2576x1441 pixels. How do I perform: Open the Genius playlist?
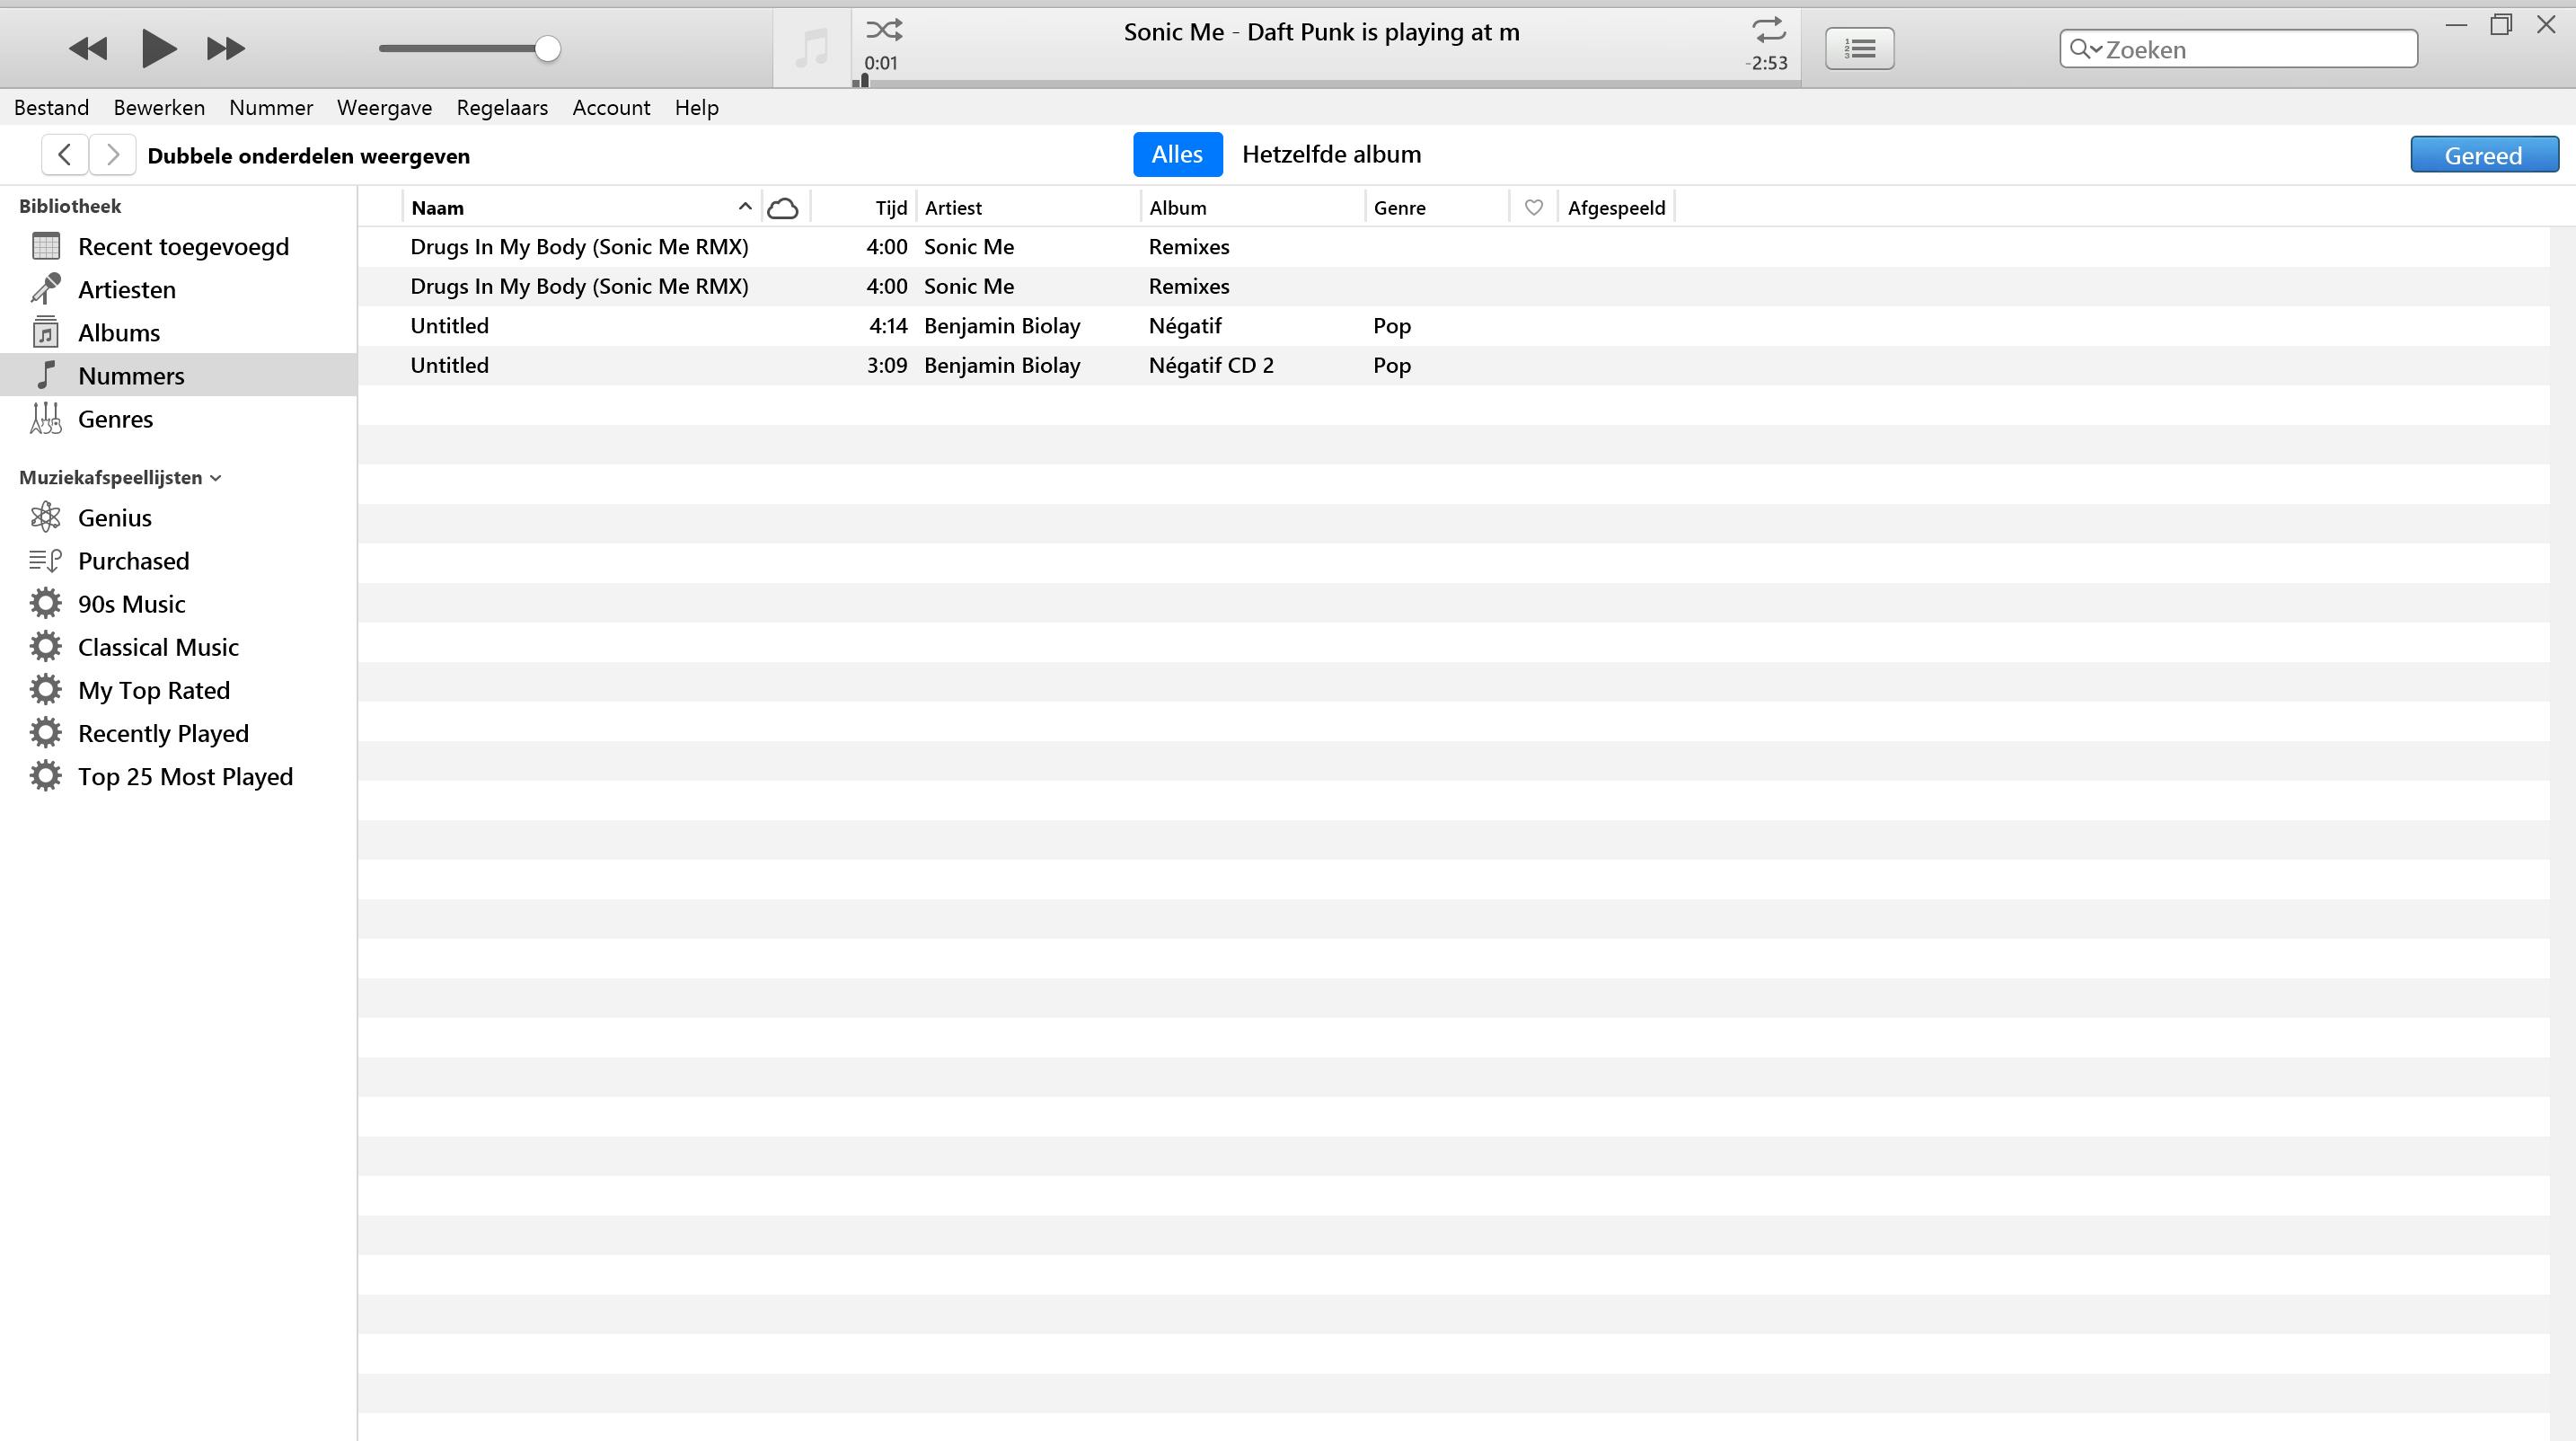click(x=115, y=518)
